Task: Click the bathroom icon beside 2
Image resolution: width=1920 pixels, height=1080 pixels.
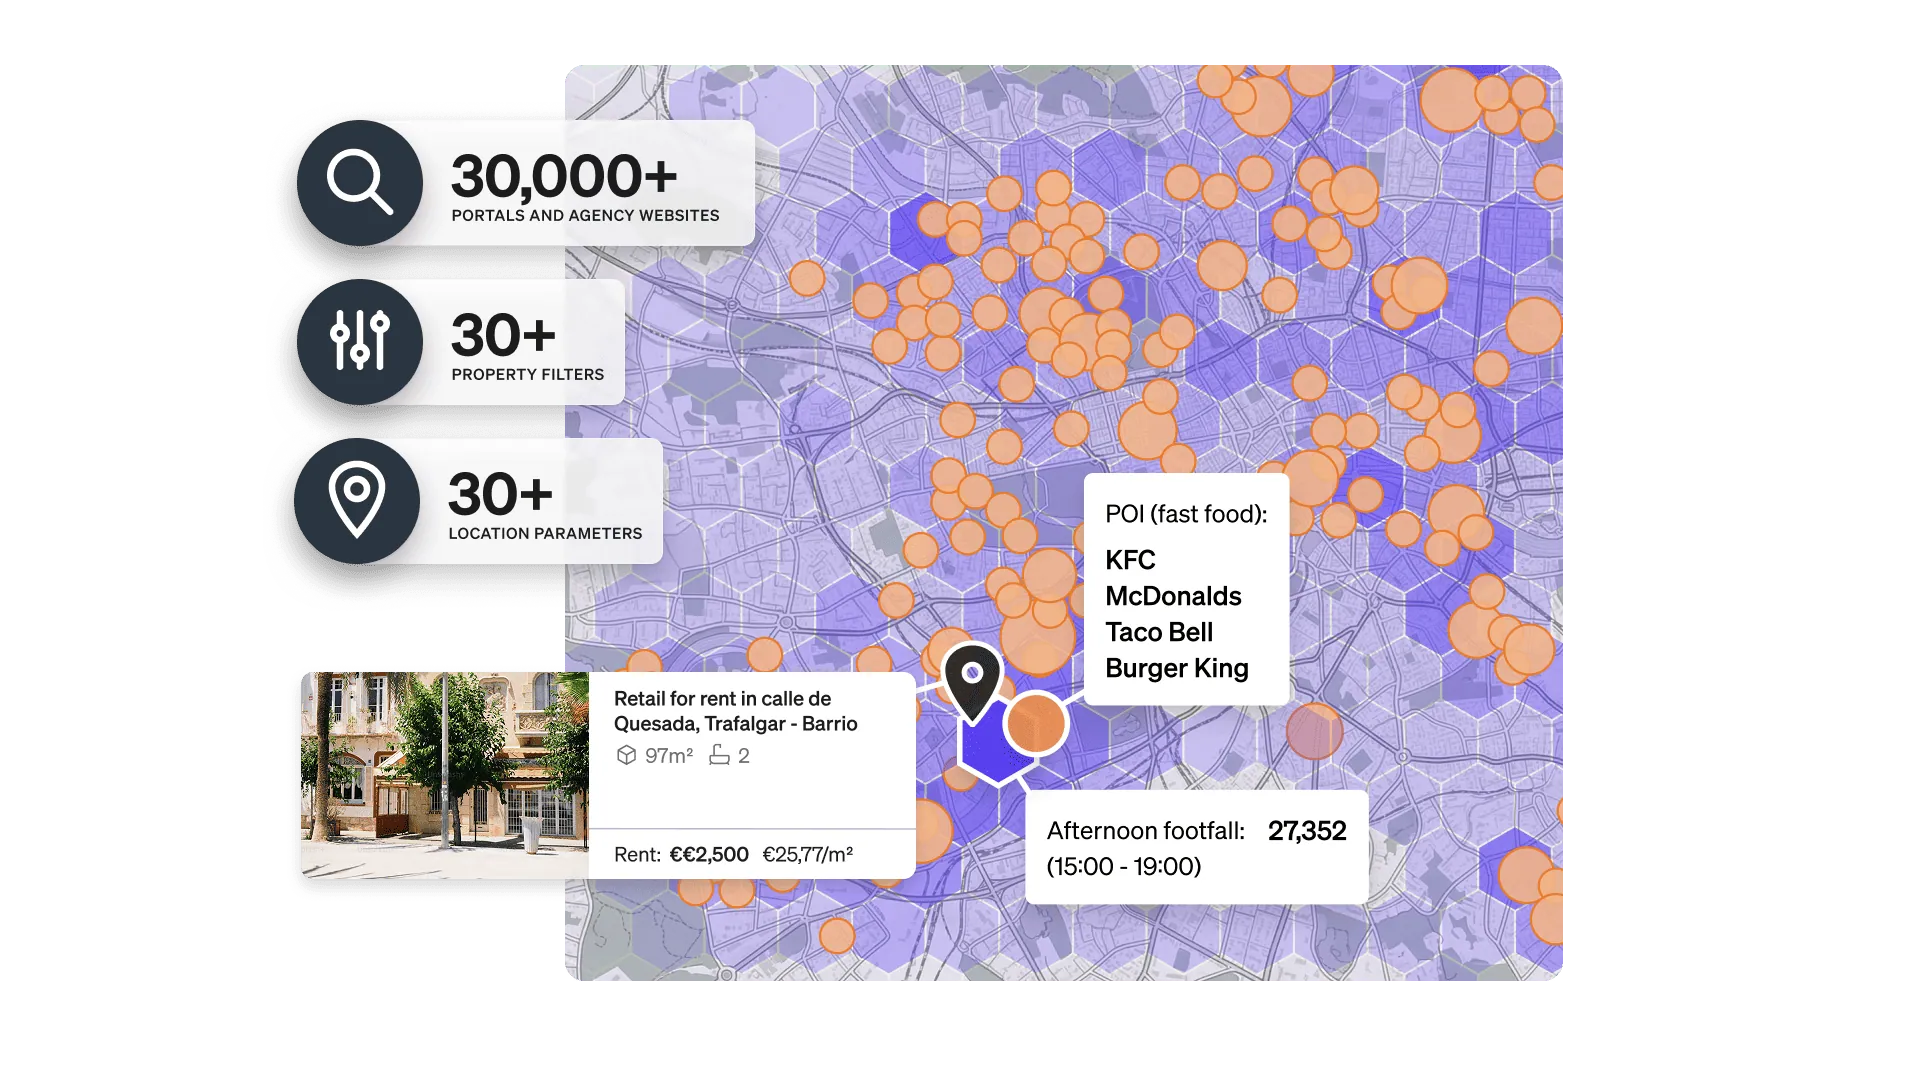Action: click(x=719, y=755)
